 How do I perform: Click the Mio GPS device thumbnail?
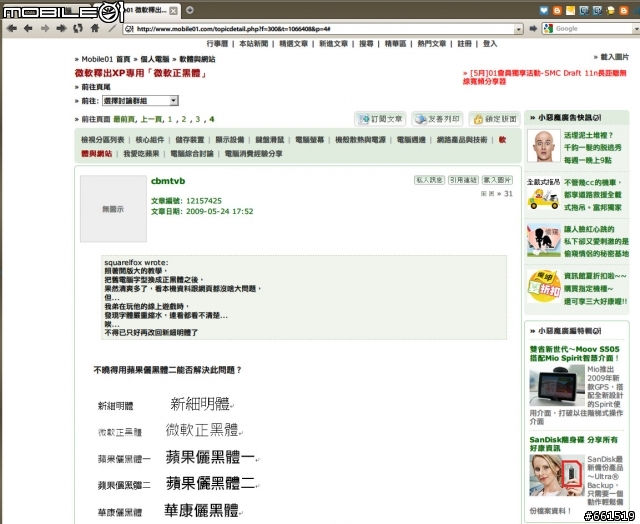click(557, 386)
